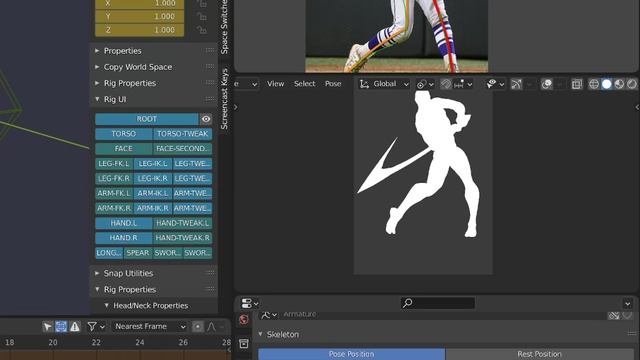This screenshot has width=640, height=360.
Task: Open the snap element options dropdown
Action: [x=463, y=84]
